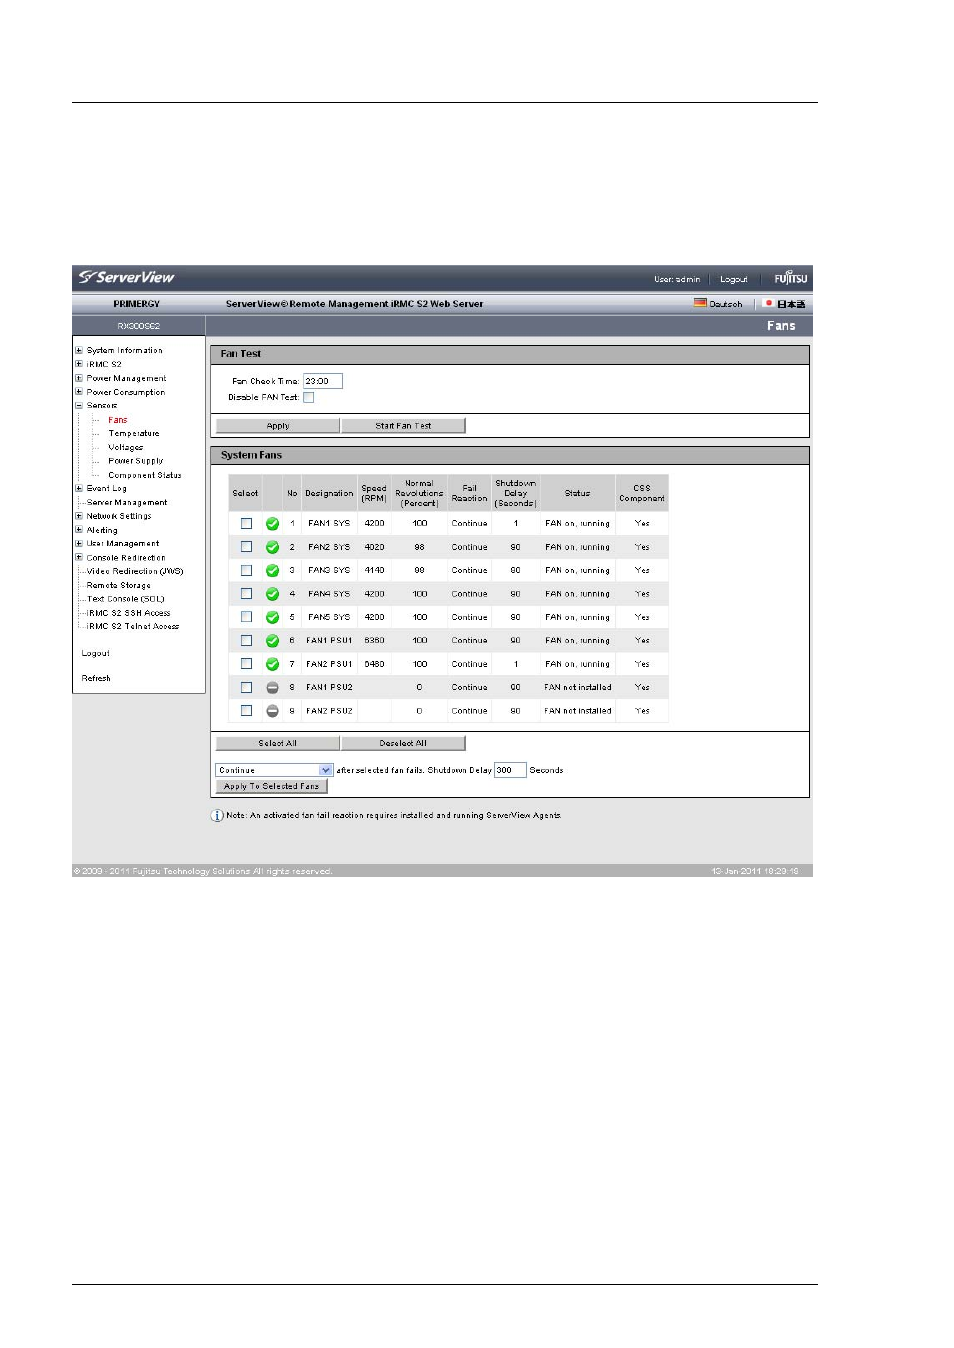Open the Power Supply sensors page
The image size is (954, 1348).
tap(136, 461)
